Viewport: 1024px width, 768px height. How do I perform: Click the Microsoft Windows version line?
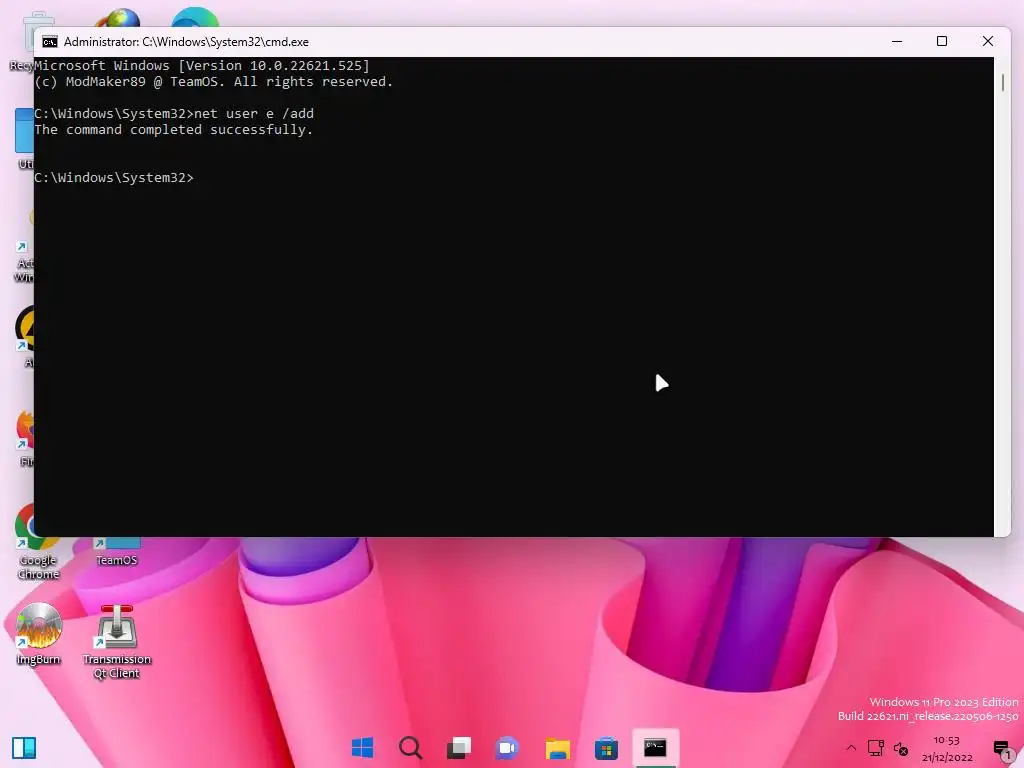202,65
